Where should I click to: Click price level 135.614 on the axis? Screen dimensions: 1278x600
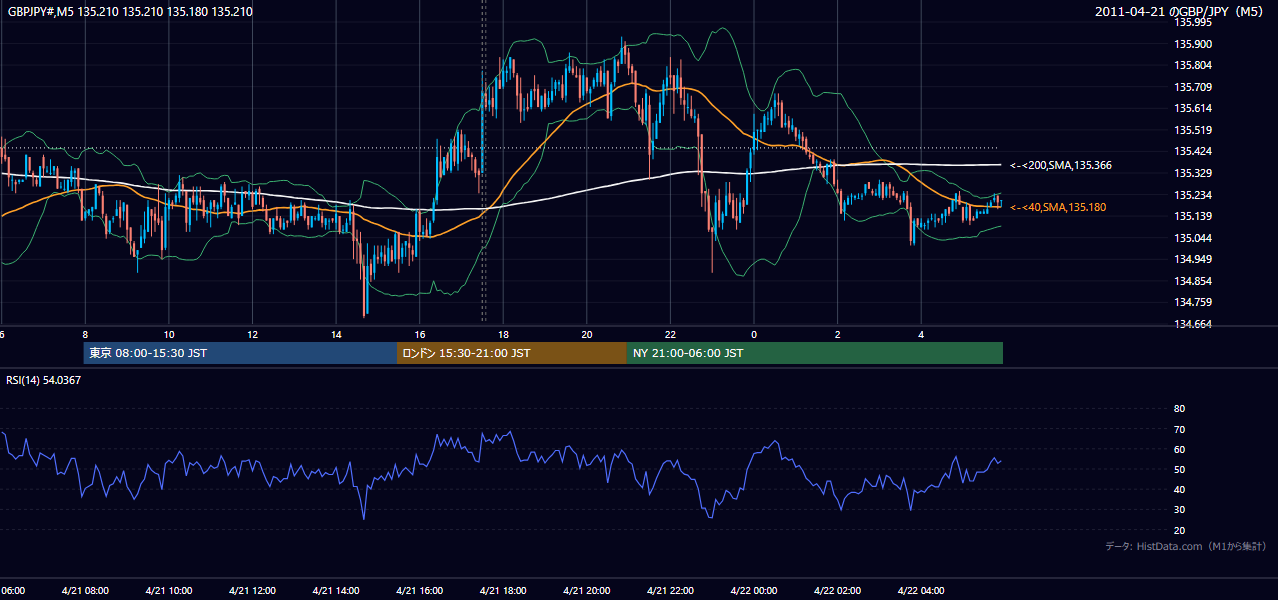point(1193,108)
